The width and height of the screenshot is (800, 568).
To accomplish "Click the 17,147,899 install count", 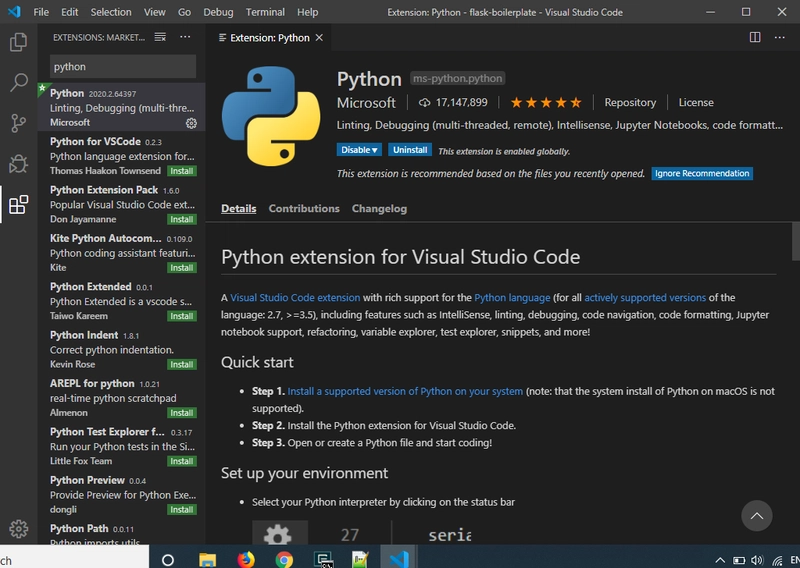I will (453, 103).
